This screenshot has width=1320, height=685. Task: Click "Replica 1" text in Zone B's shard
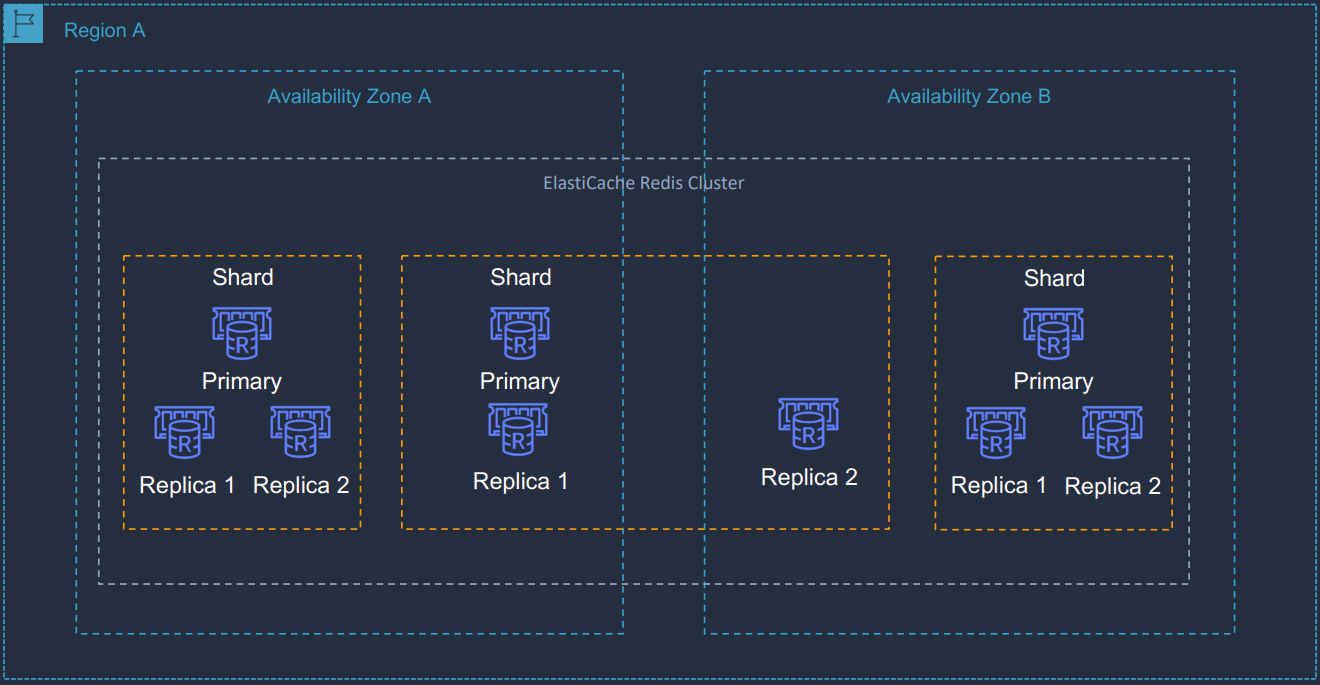click(999, 486)
